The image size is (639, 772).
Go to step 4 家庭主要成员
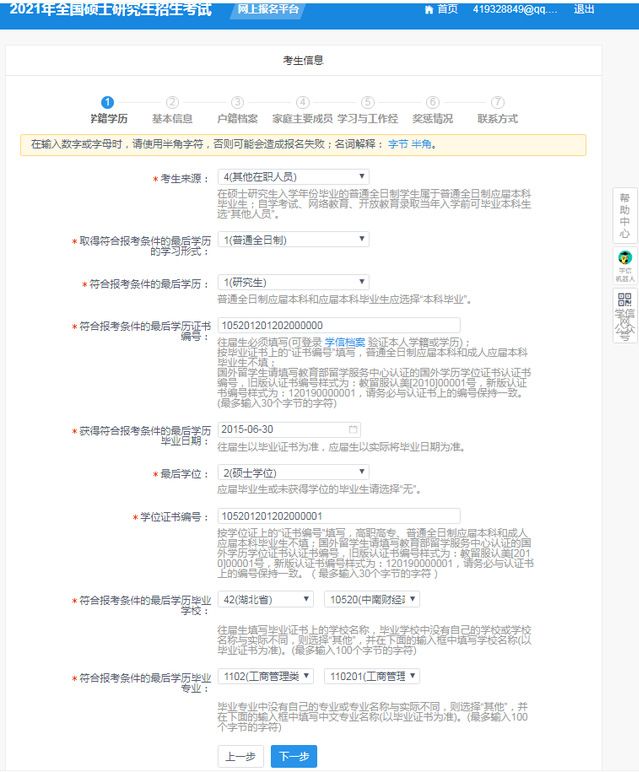tap(302, 110)
